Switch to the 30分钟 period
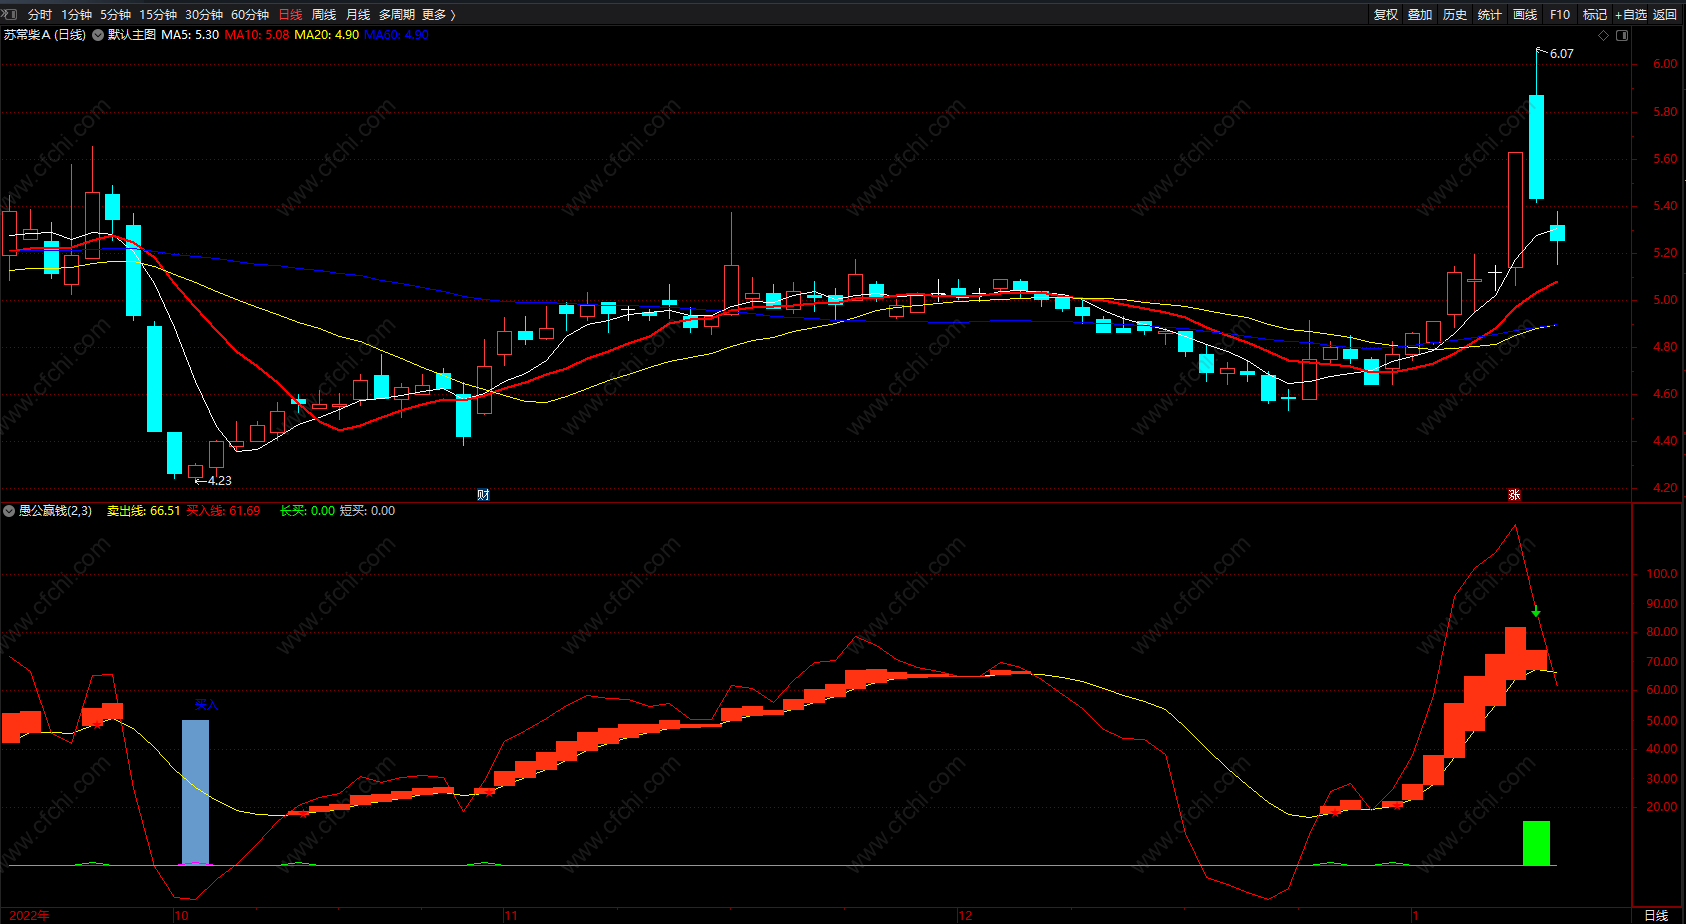 pyautogui.click(x=204, y=14)
